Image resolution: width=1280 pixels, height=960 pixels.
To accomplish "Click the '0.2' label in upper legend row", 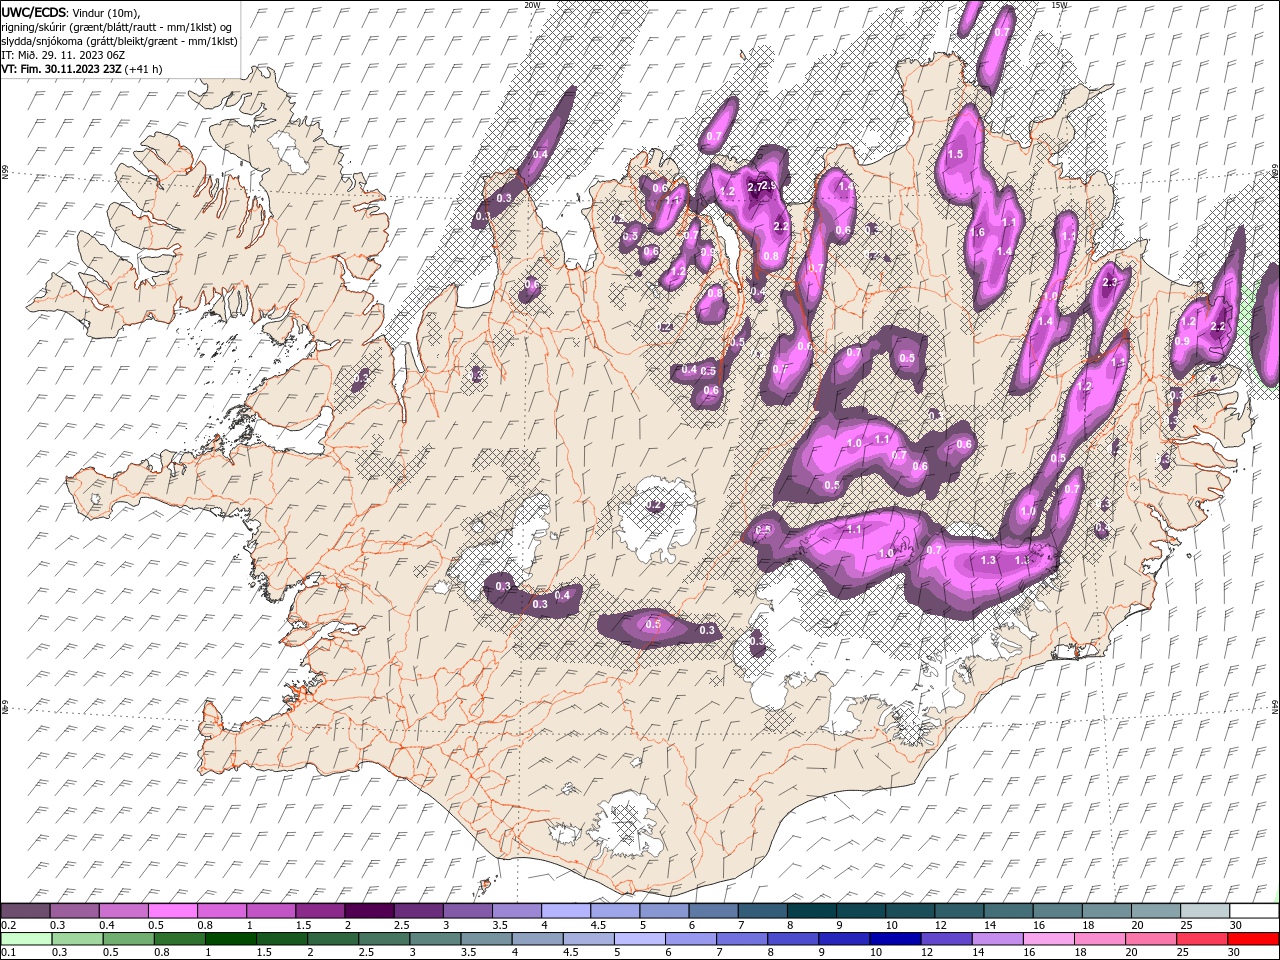I will [x=8, y=925].
